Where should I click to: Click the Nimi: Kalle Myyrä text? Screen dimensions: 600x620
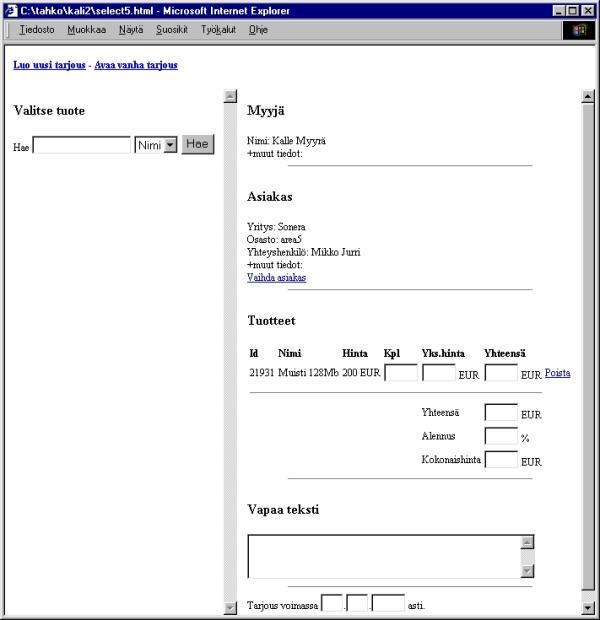coord(286,141)
